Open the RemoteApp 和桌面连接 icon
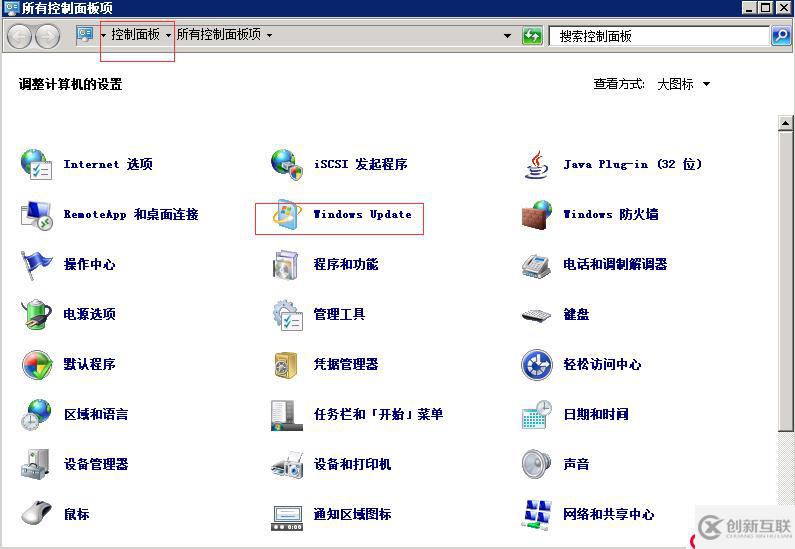This screenshot has height=549, width=795. pyautogui.click(x=36, y=214)
